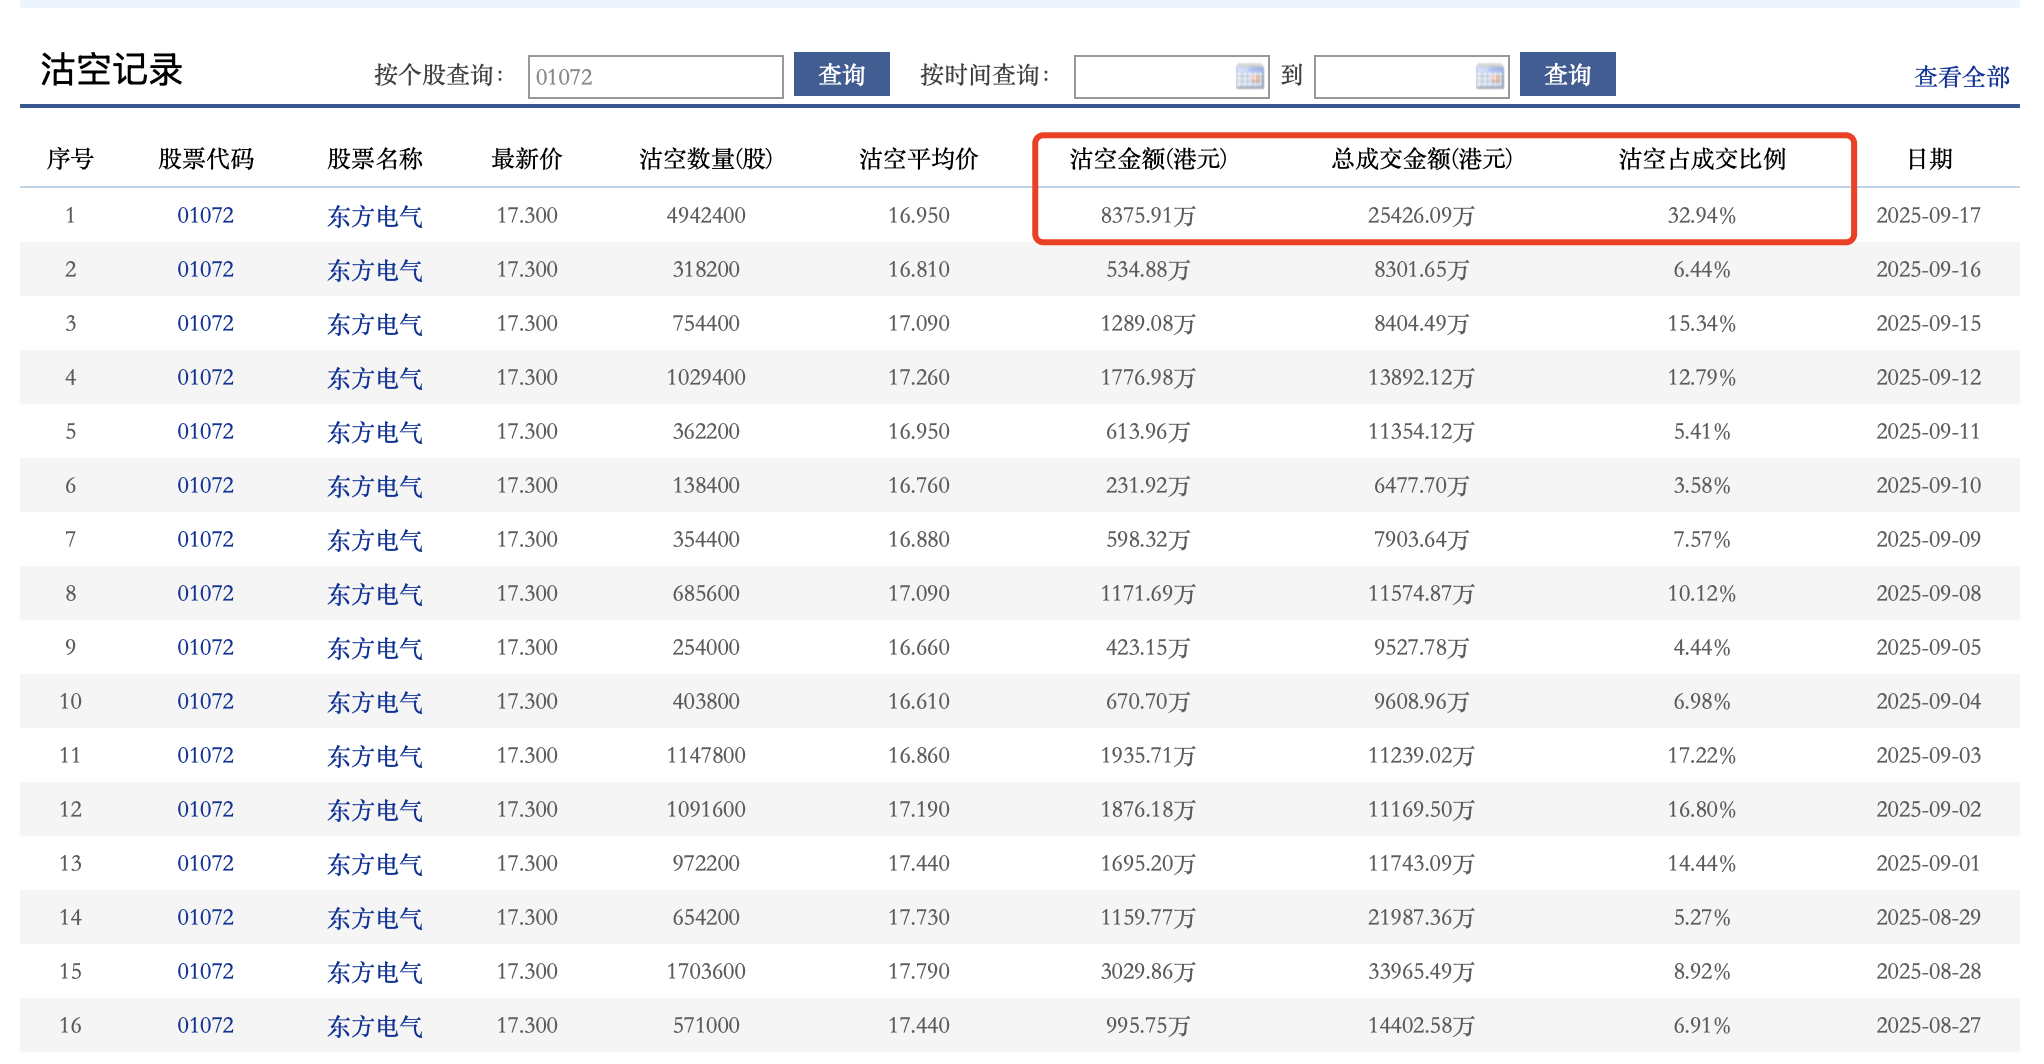This screenshot has width=2044, height=1064.
Task: Click the 沽空记录 section heading
Action: tap(111, 70)
